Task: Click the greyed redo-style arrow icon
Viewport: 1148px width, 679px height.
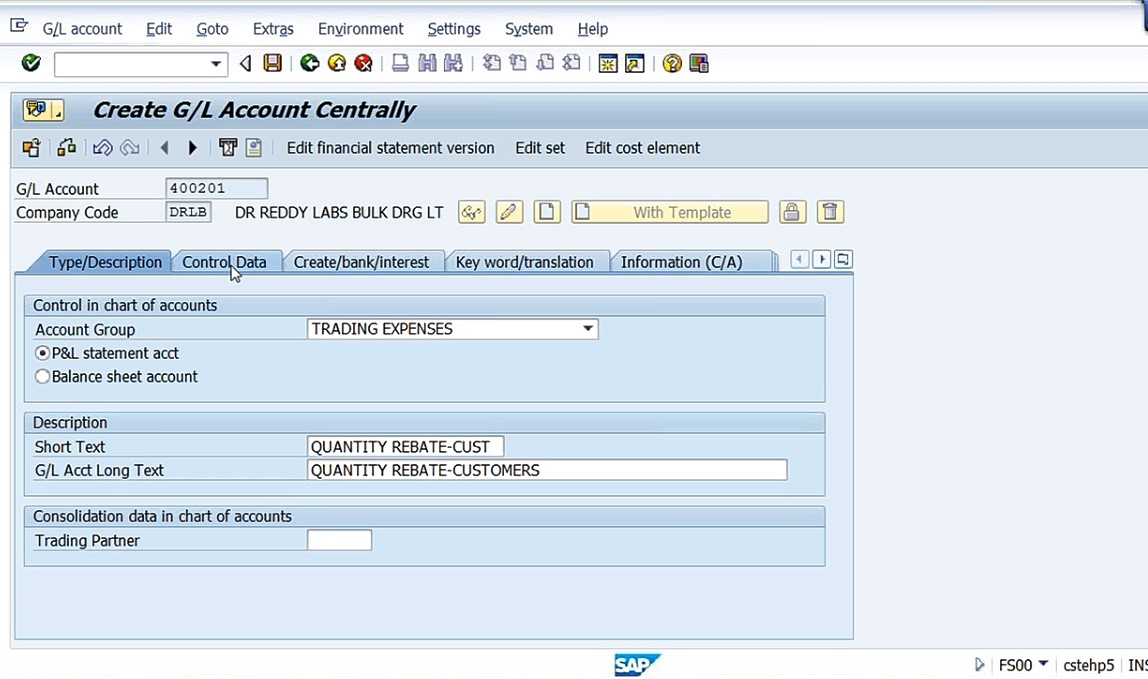Action: click(x=130, y=148)
